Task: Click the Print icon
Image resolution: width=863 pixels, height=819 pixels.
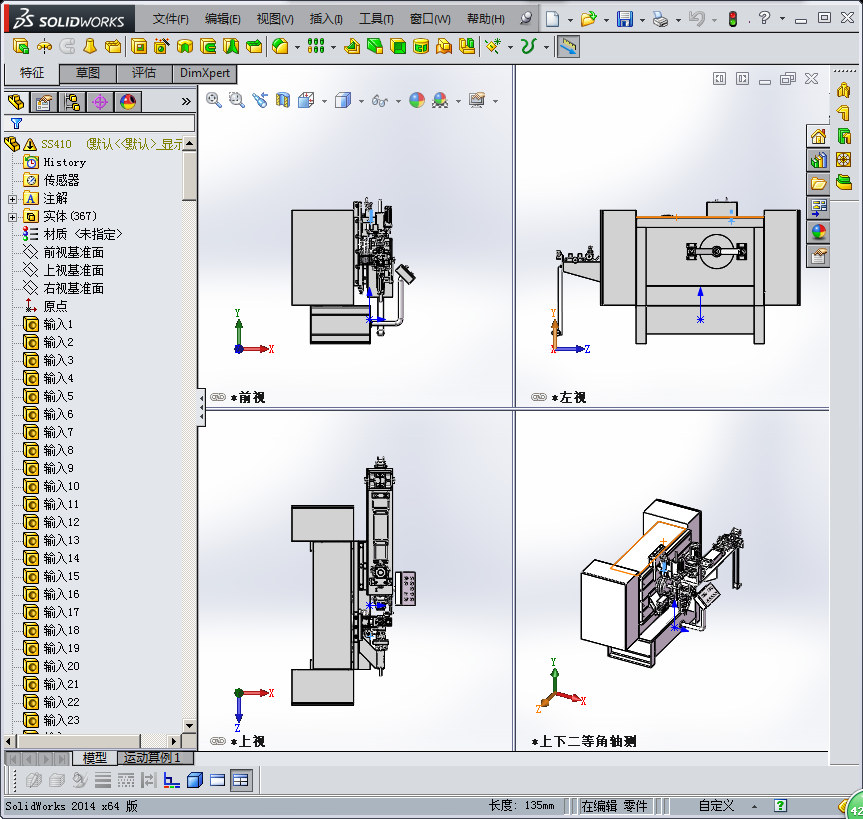Action: pyautogui.click(x=660, y=19)
